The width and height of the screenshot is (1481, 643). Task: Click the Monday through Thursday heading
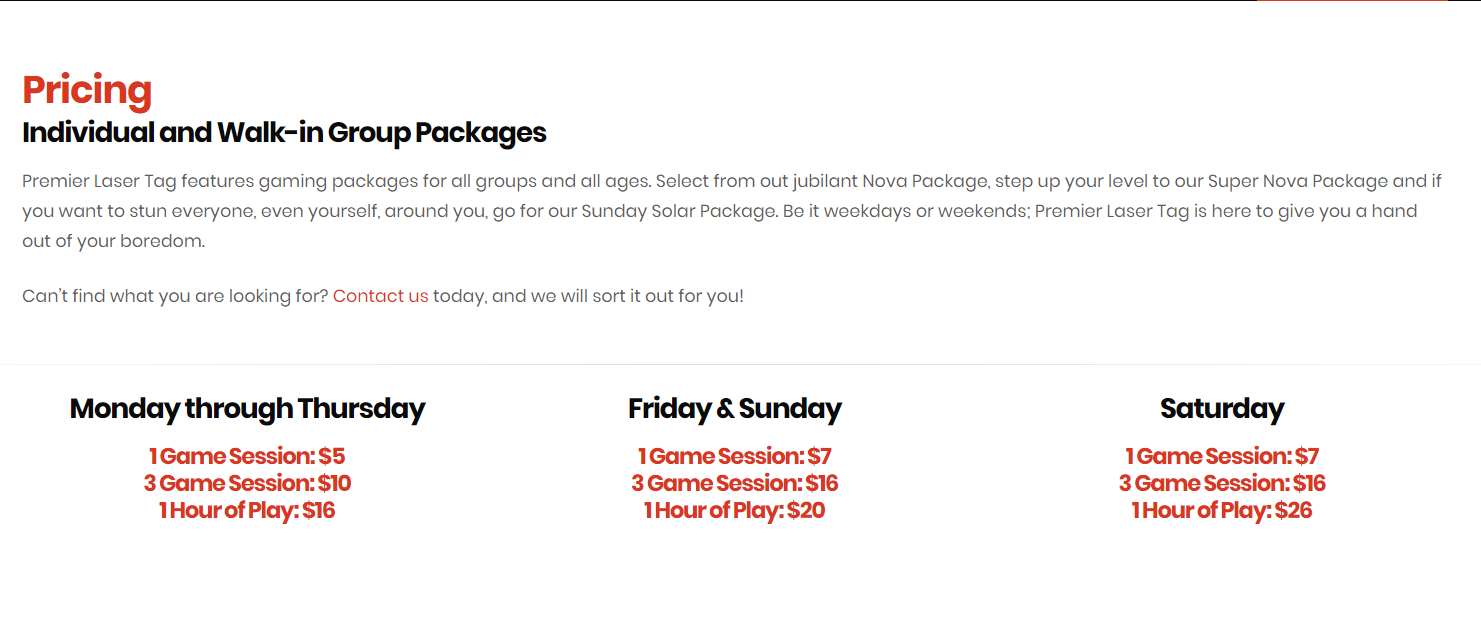[x=247, y=409]
